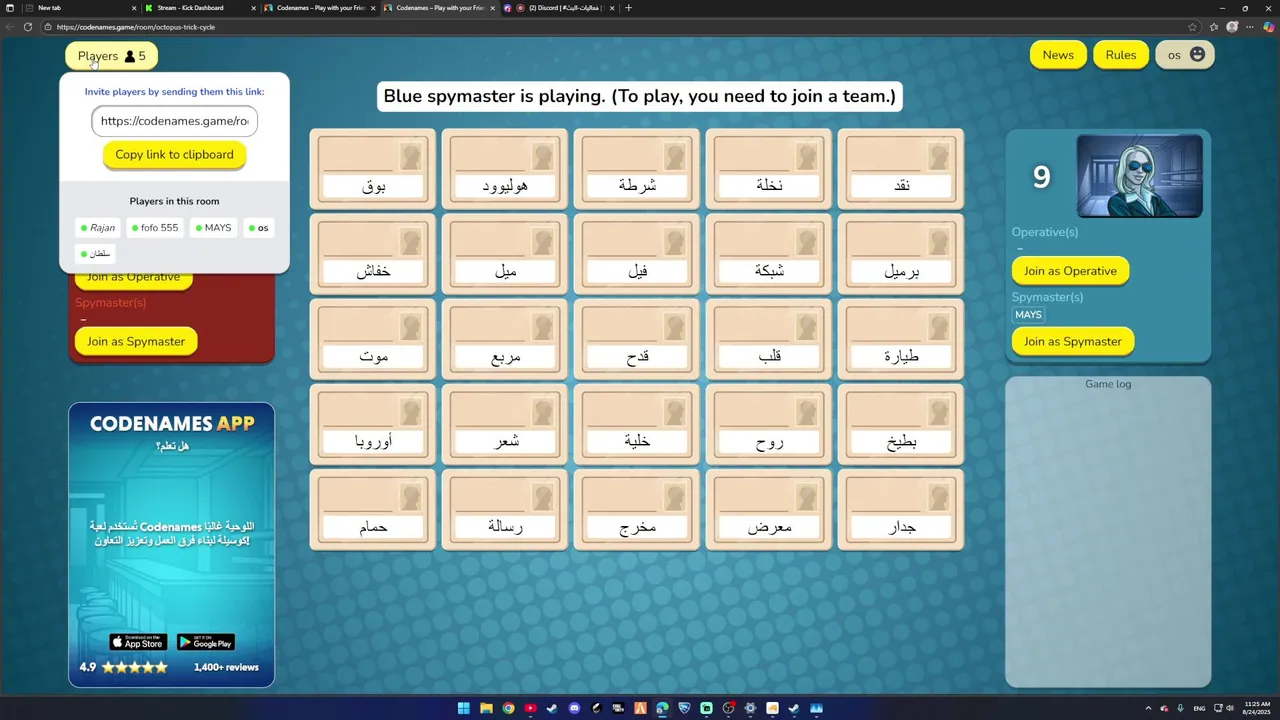Open Windows Start menu
Screen dimensions: 1280x720
coord(464,708)
